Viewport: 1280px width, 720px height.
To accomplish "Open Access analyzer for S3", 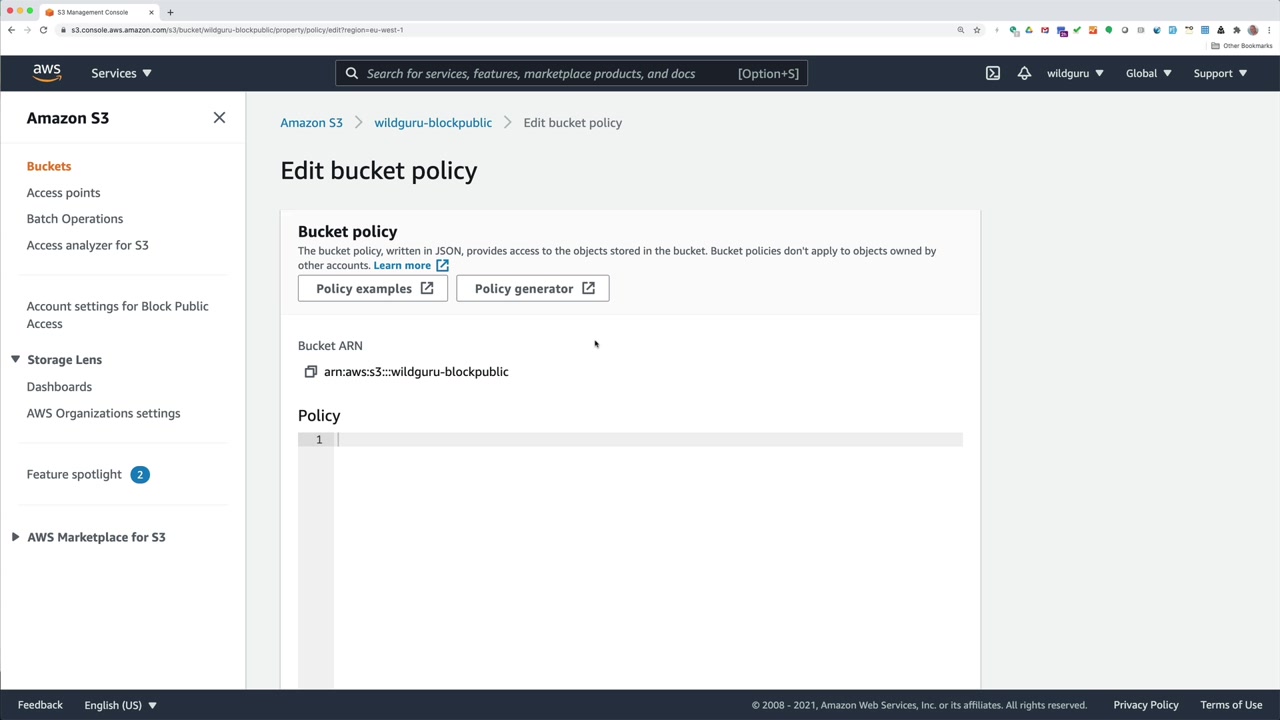I will (x=87, y=245).
